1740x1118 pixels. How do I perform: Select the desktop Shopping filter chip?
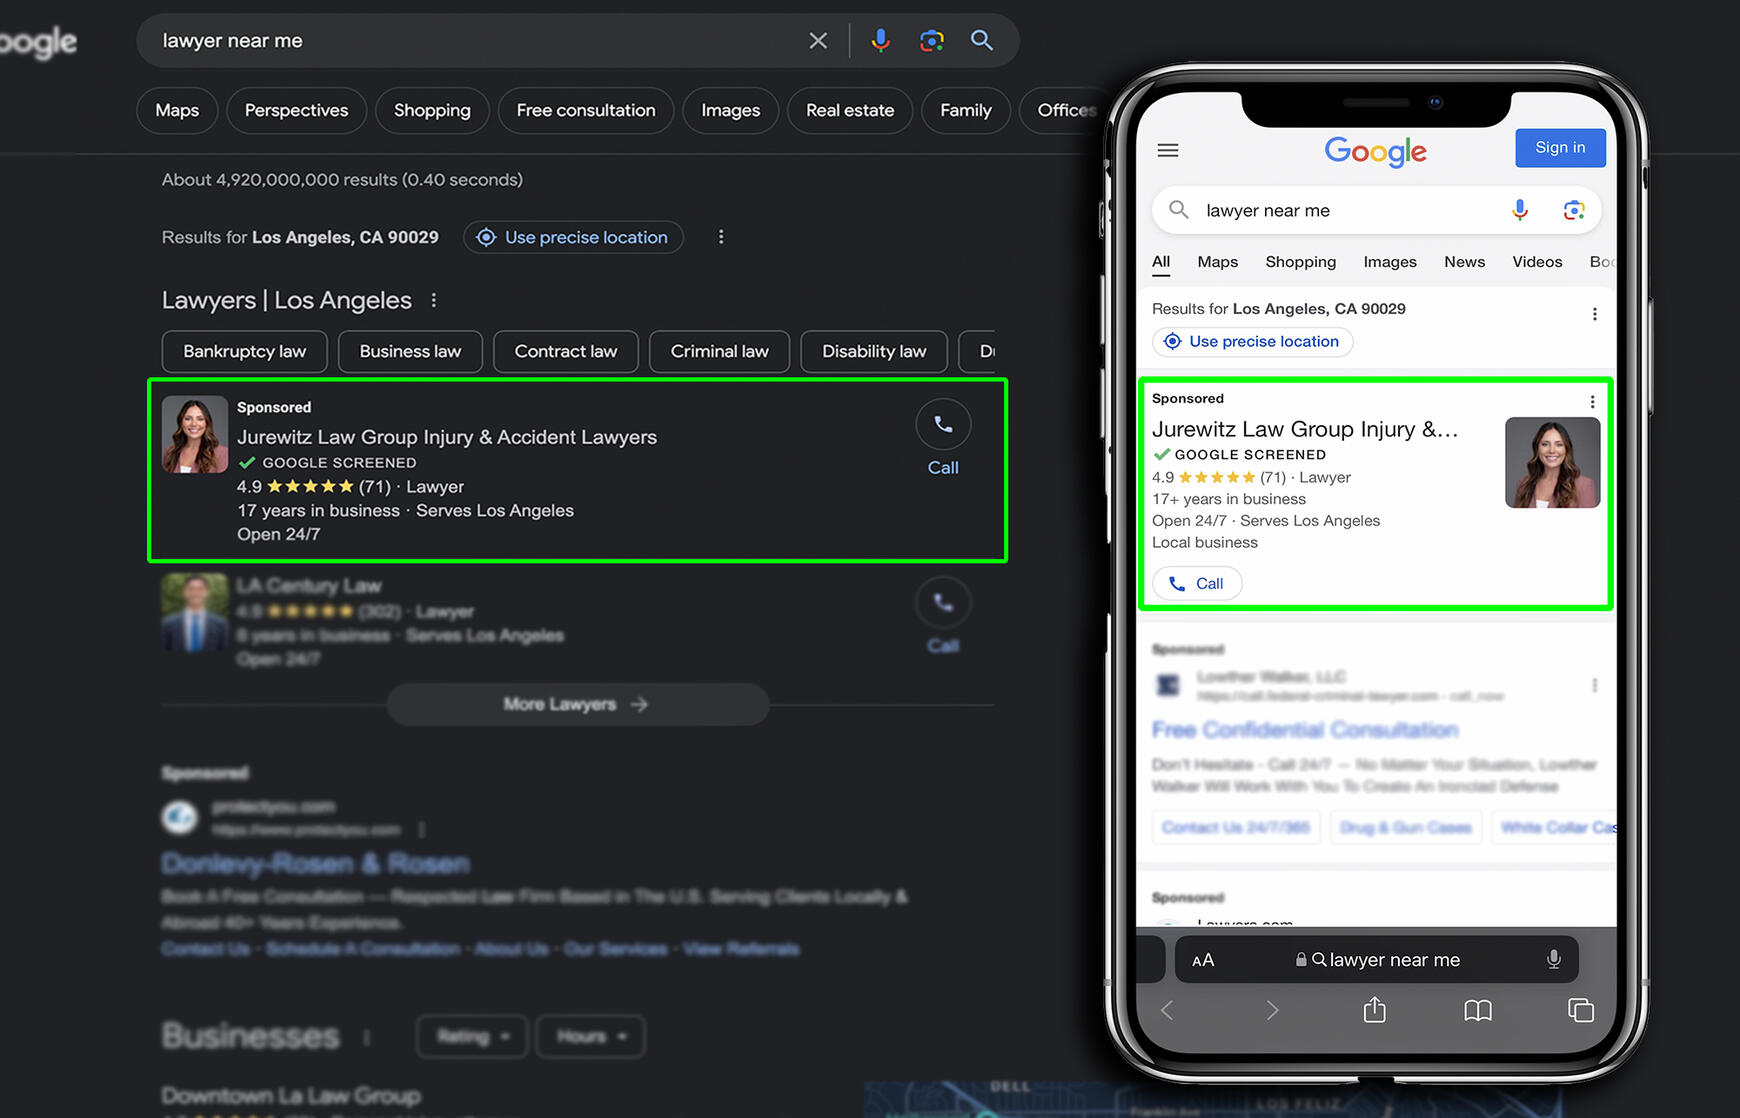[x=432, y=111]
